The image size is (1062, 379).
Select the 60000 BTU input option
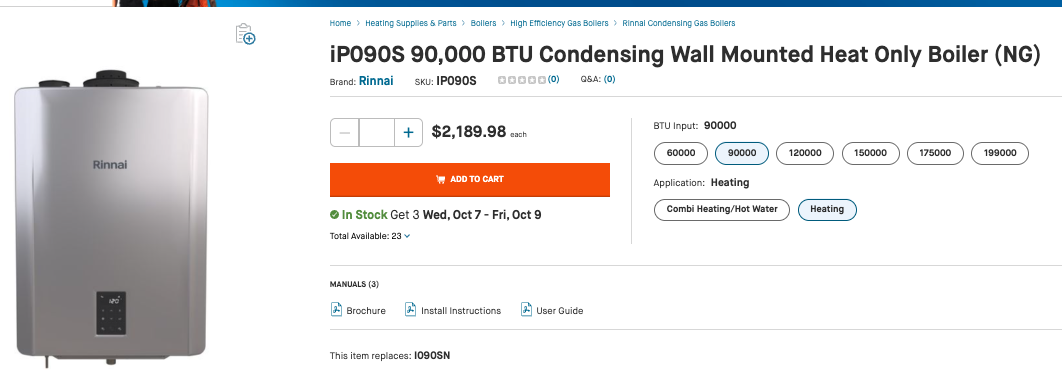click(x=681, y=153)
